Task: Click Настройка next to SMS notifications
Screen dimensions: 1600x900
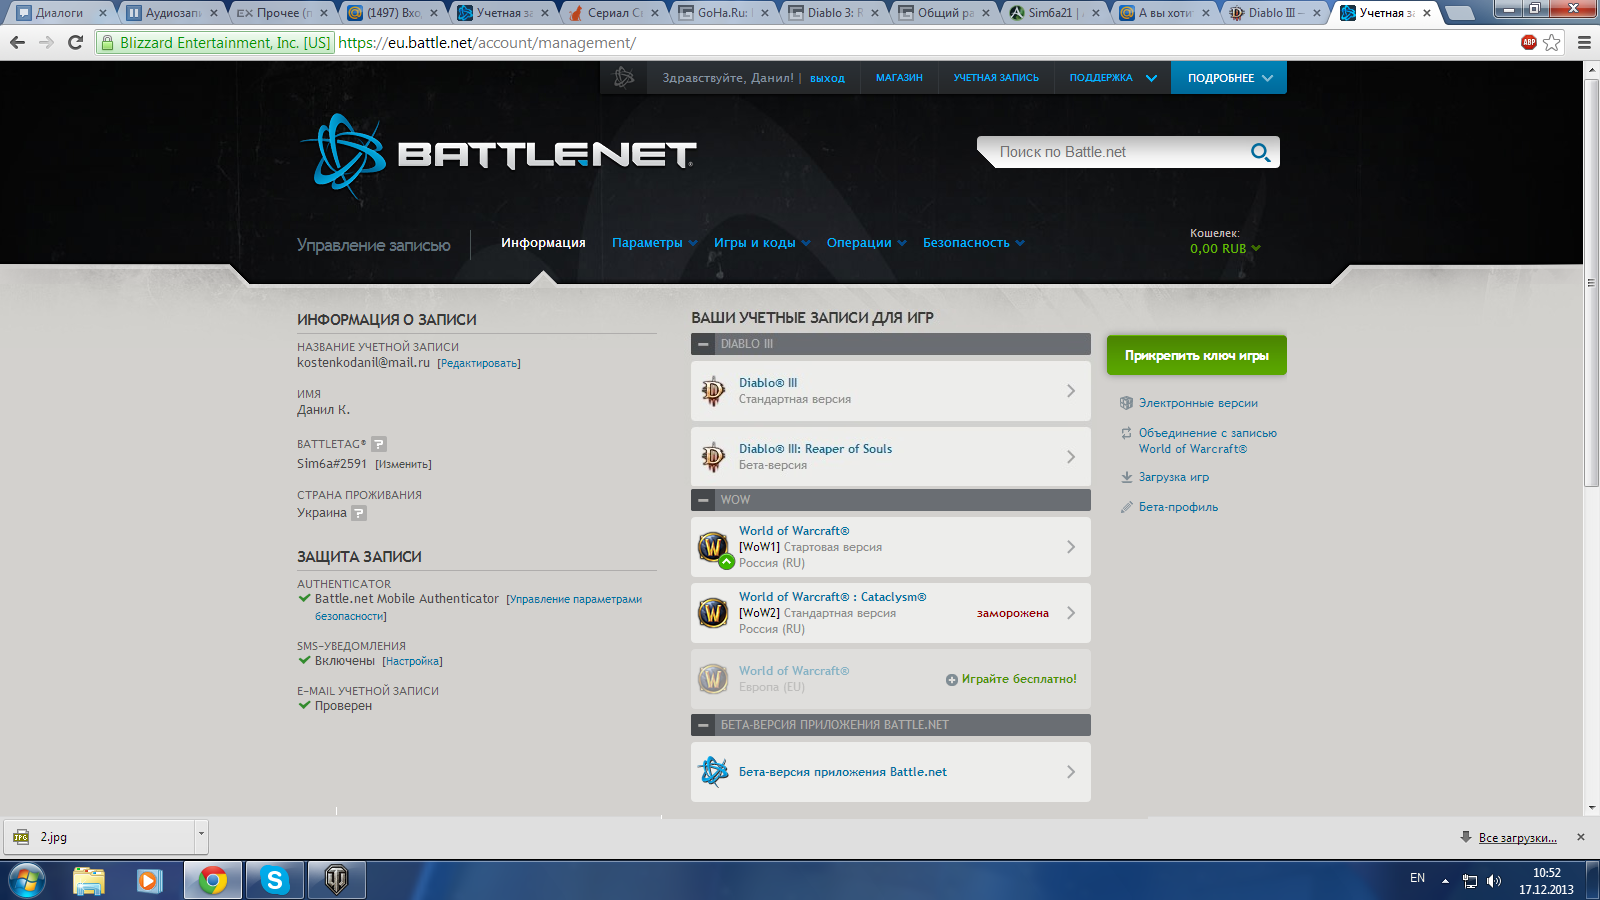Action: (x=412, y=662)
